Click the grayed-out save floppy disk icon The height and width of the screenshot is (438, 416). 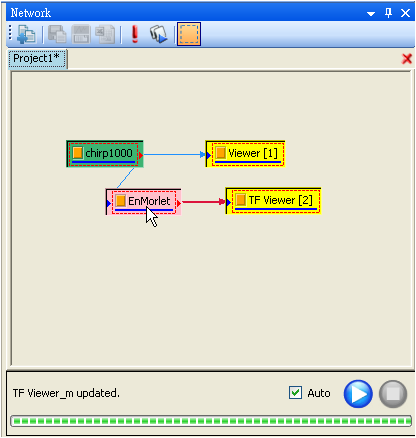(x=81, y=34)
